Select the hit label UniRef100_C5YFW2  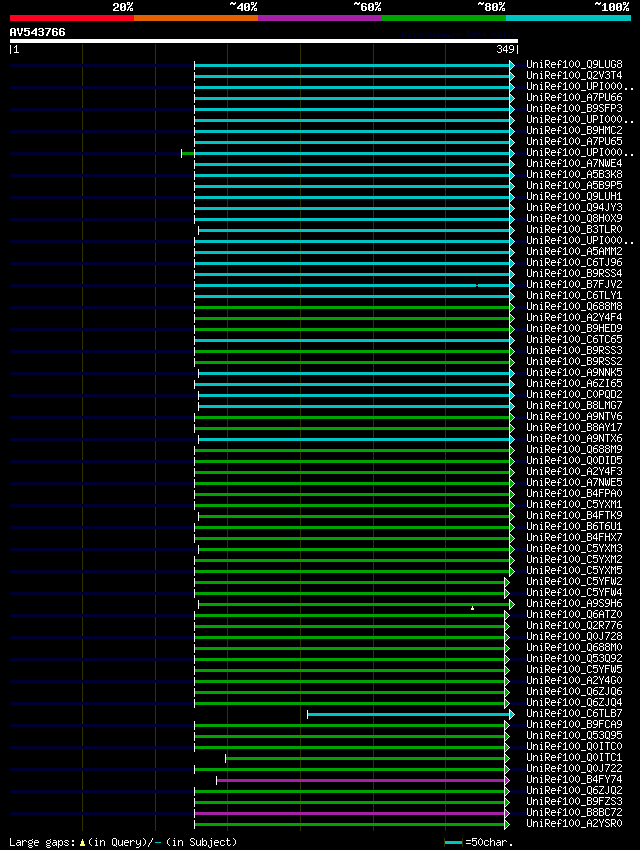click(x=574, y=581)
